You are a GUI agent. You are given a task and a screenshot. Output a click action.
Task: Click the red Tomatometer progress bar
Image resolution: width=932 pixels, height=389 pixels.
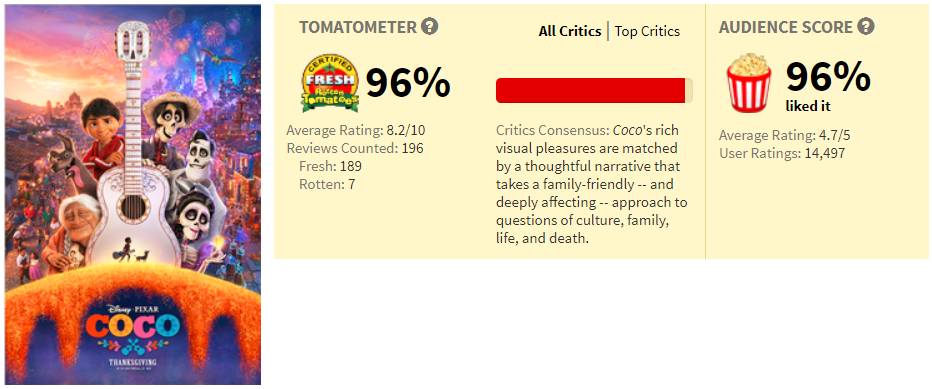(x=594, y=90)
